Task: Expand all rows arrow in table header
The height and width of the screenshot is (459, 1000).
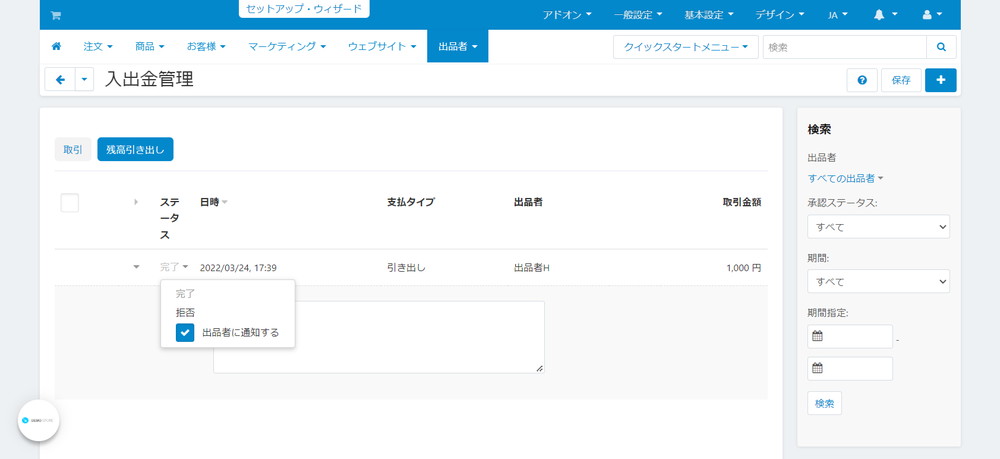Action: (136, 202)
